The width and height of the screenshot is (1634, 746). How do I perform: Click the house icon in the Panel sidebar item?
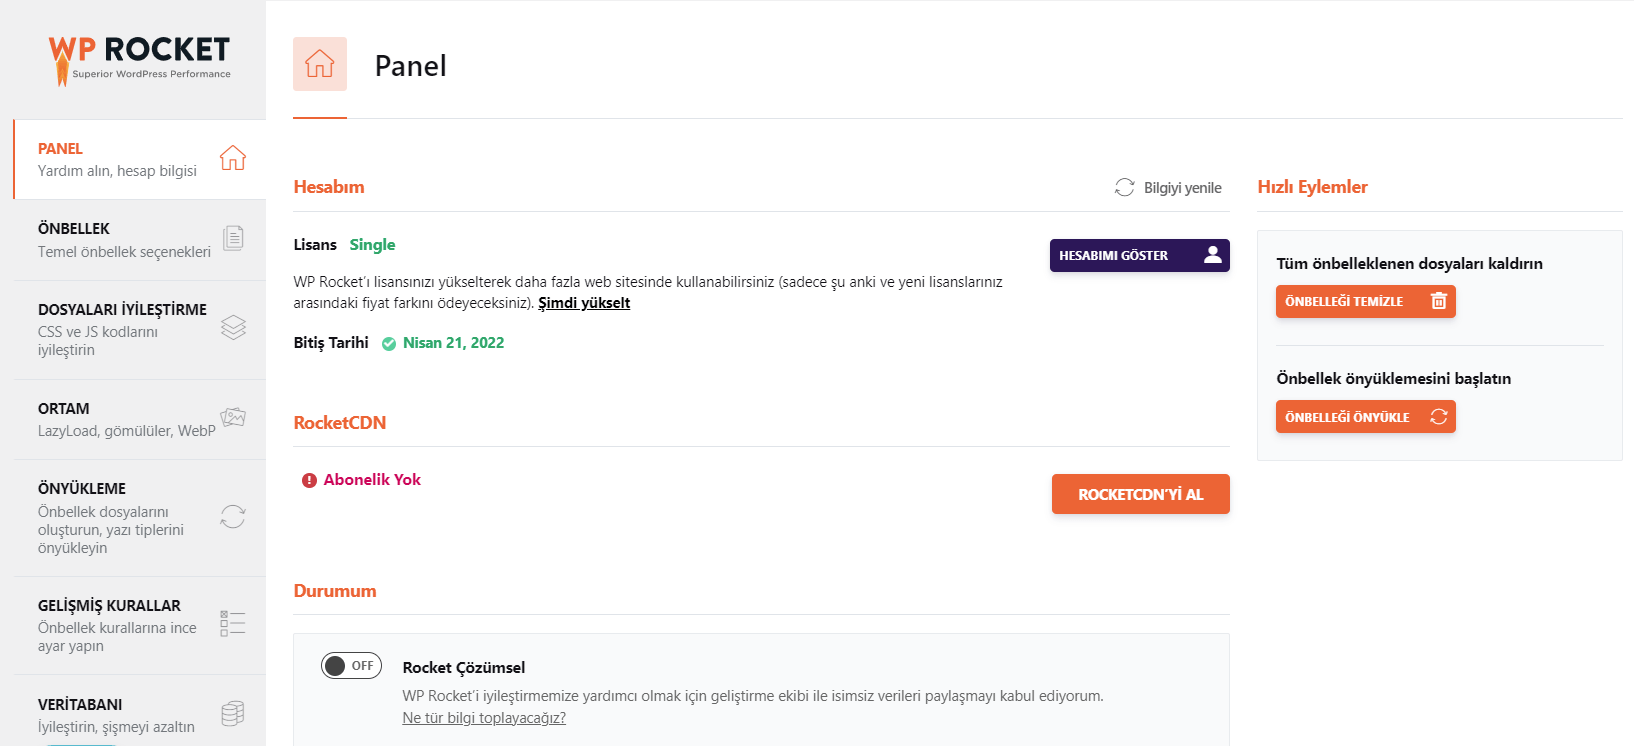233,158
